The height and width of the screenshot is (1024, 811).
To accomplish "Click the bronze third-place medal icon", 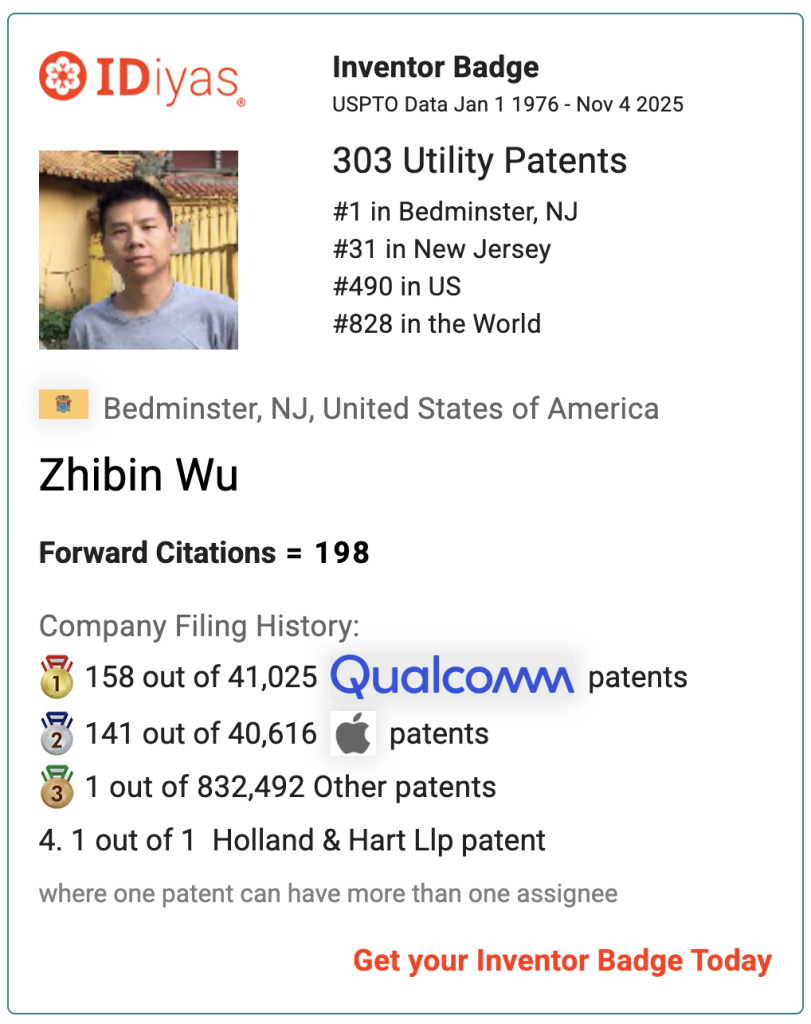I will click(56, 787).
